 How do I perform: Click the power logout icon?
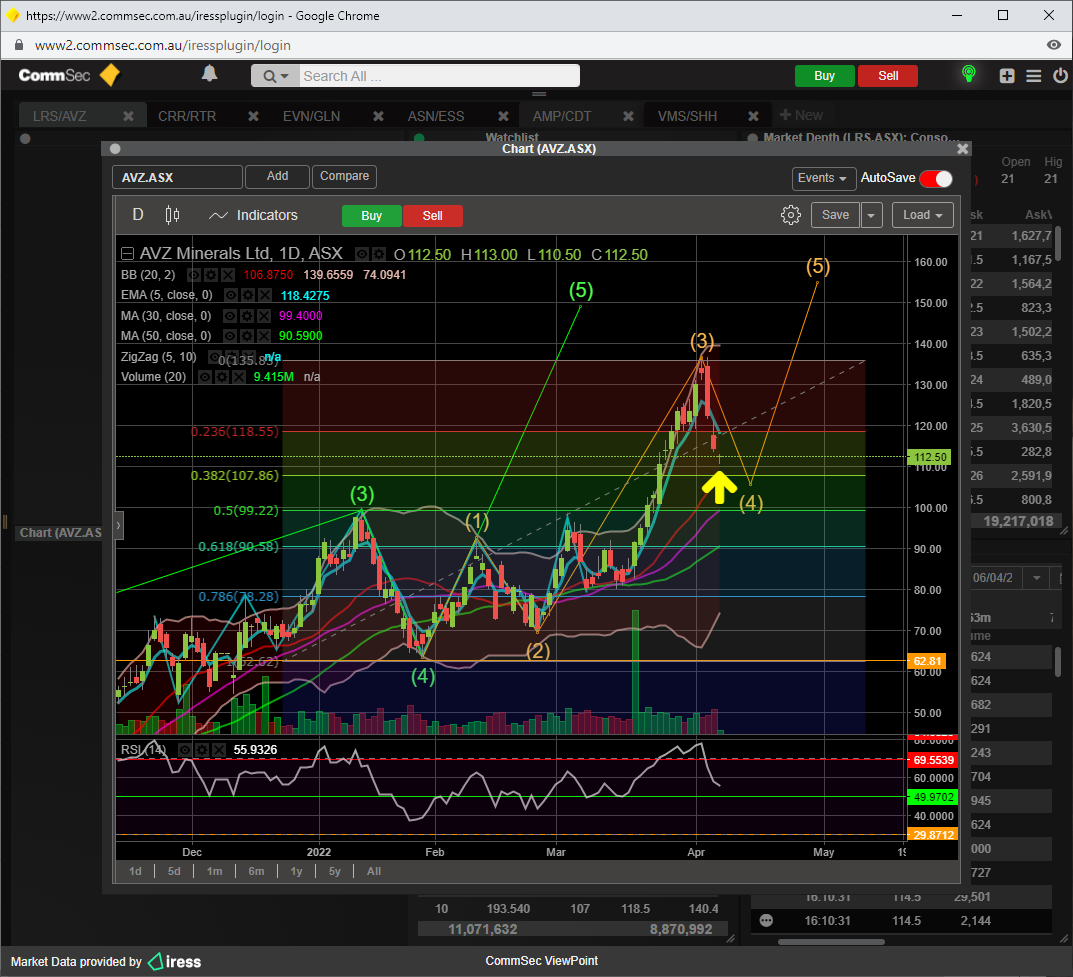1058,75
